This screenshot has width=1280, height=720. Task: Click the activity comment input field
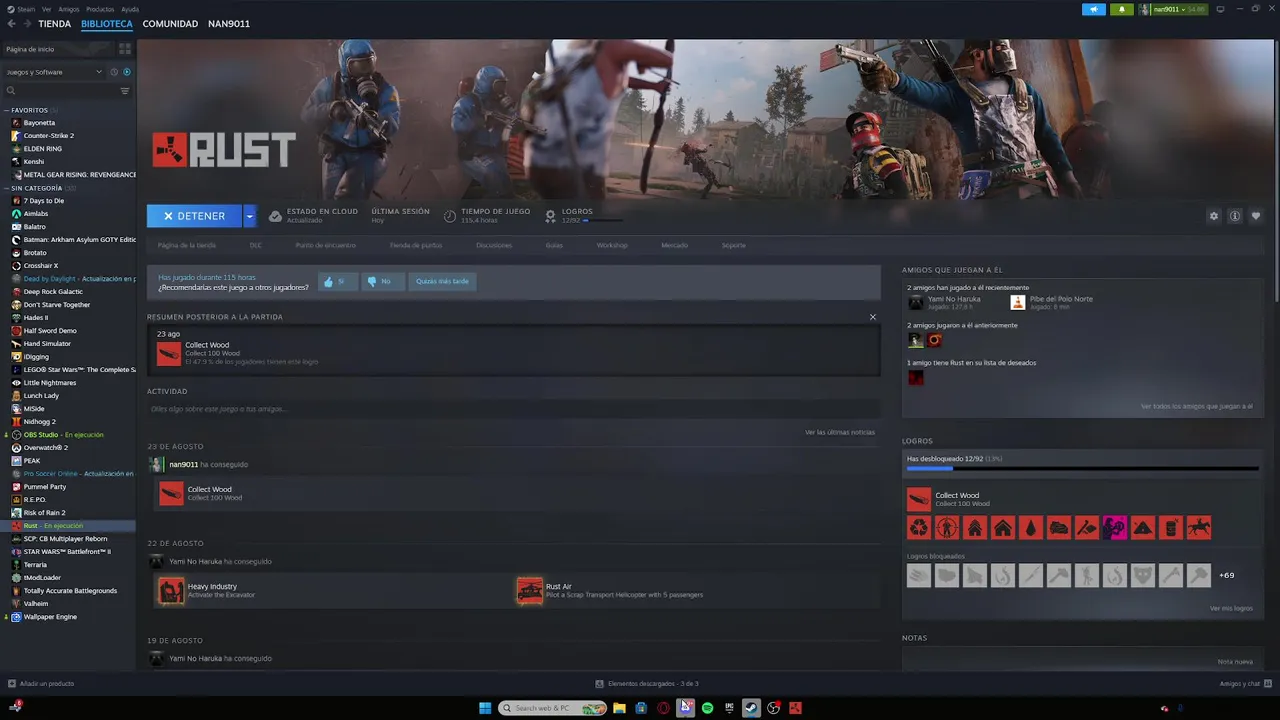click(x=513, y=409)
